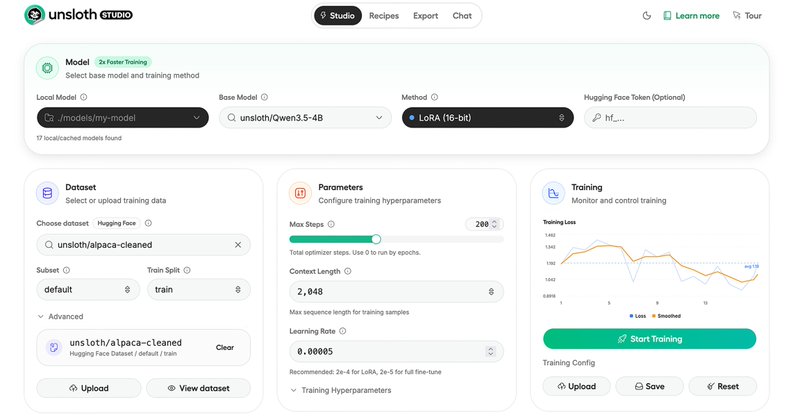Image resolution: width=800 pixels, height=419 pixels.
Task: Show info for Local Model
Action: coord(84,97)
